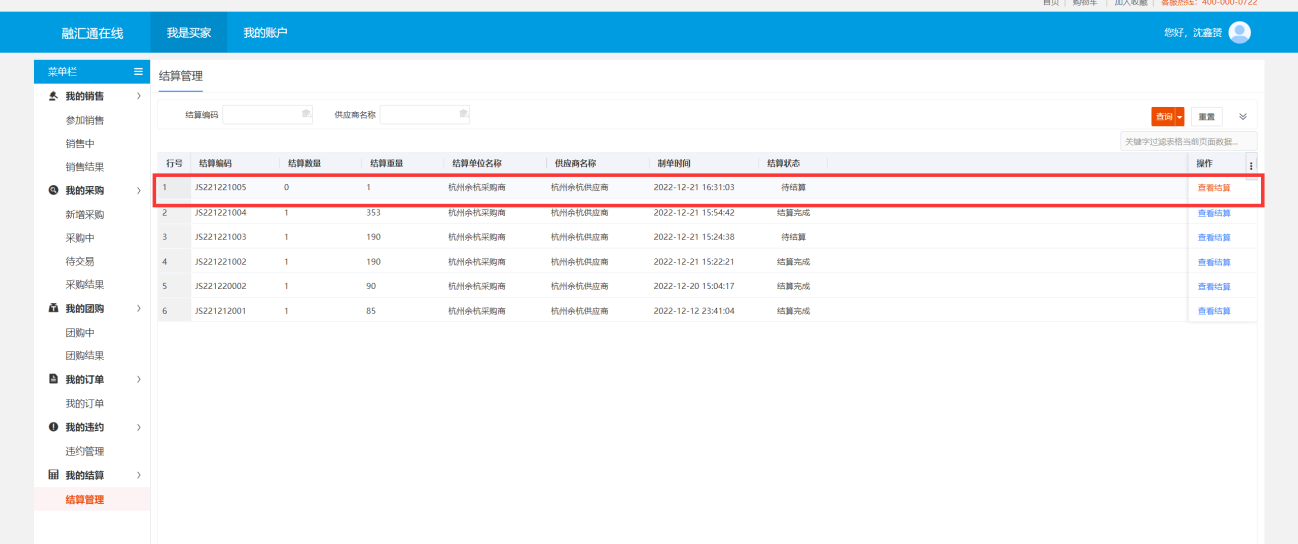Click 查看结算 for JS221212001
Image resolution: width=1298 pixels, height=544 pixels.
1214,311
